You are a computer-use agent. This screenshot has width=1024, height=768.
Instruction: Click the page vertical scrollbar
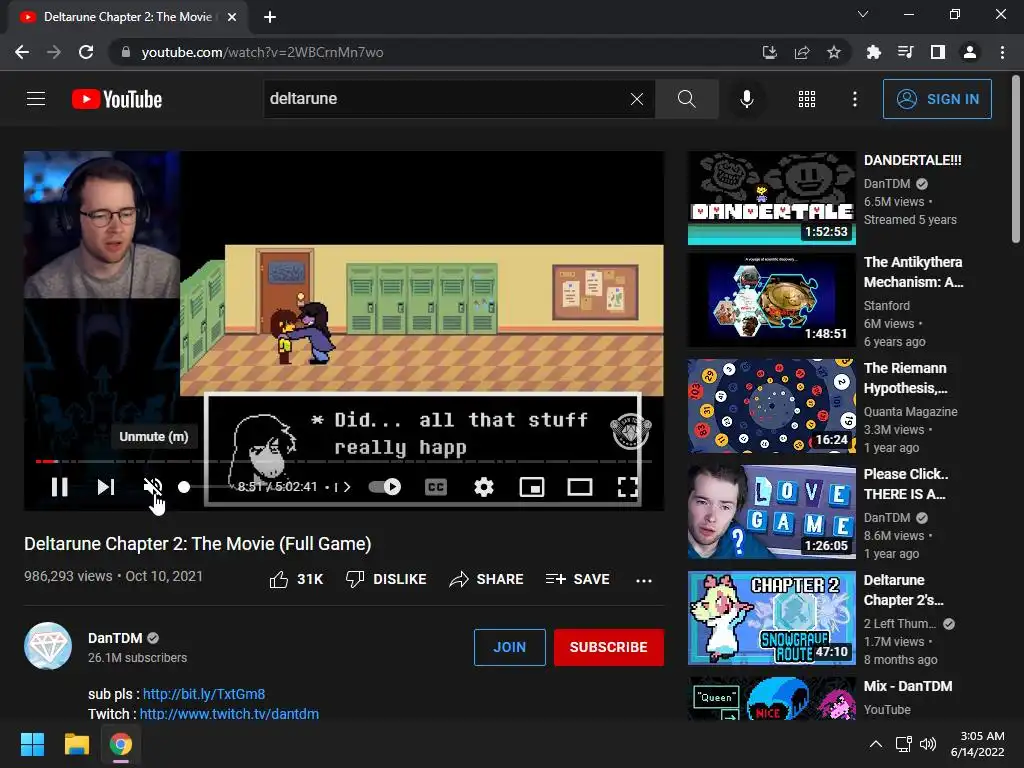tap(1016, 159)
